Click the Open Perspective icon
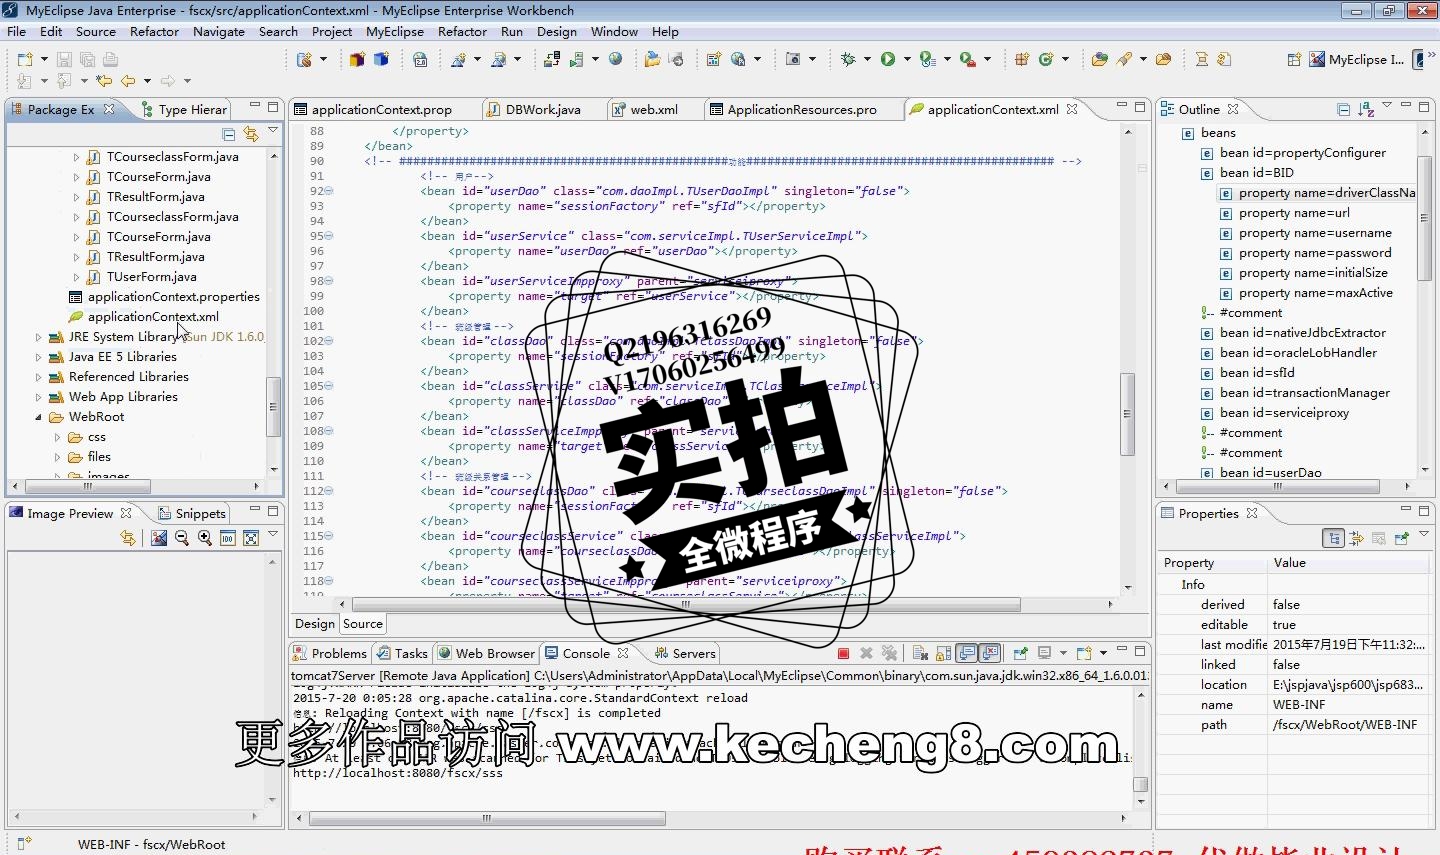 (1294, 60)
